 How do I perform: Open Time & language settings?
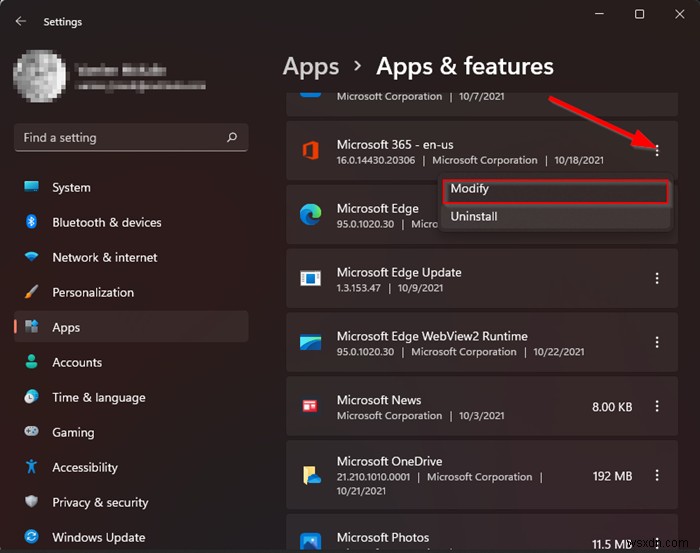click(97, 397)
